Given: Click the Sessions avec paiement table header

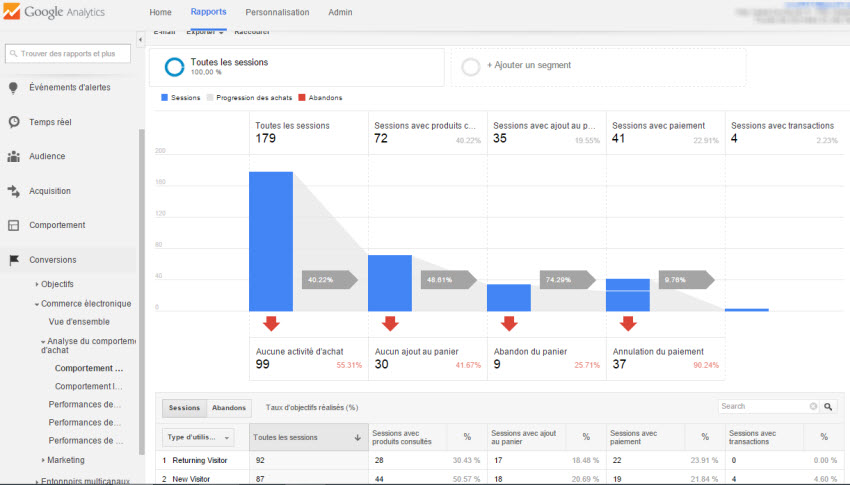Looking at the screenshot, I should [x=633, y=437].
